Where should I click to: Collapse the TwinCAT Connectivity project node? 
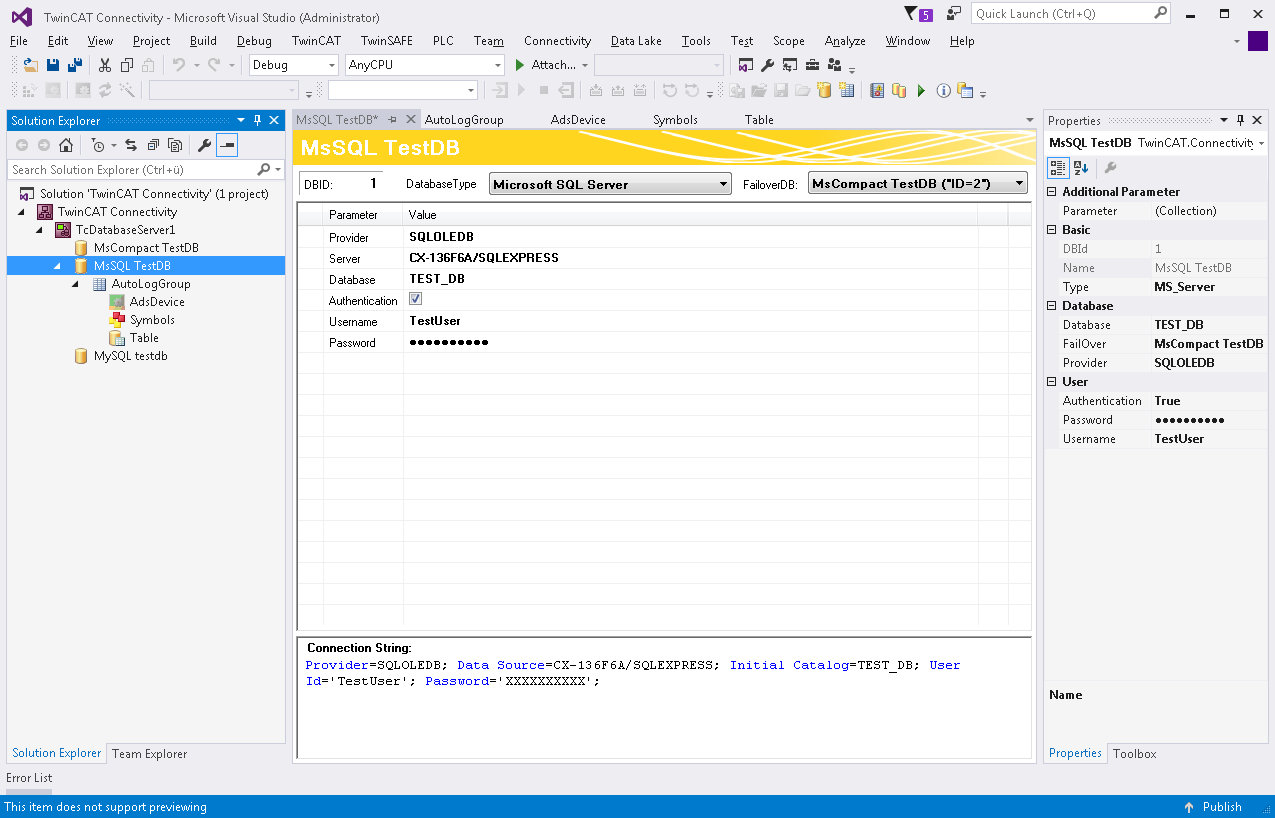click(22, 212)
